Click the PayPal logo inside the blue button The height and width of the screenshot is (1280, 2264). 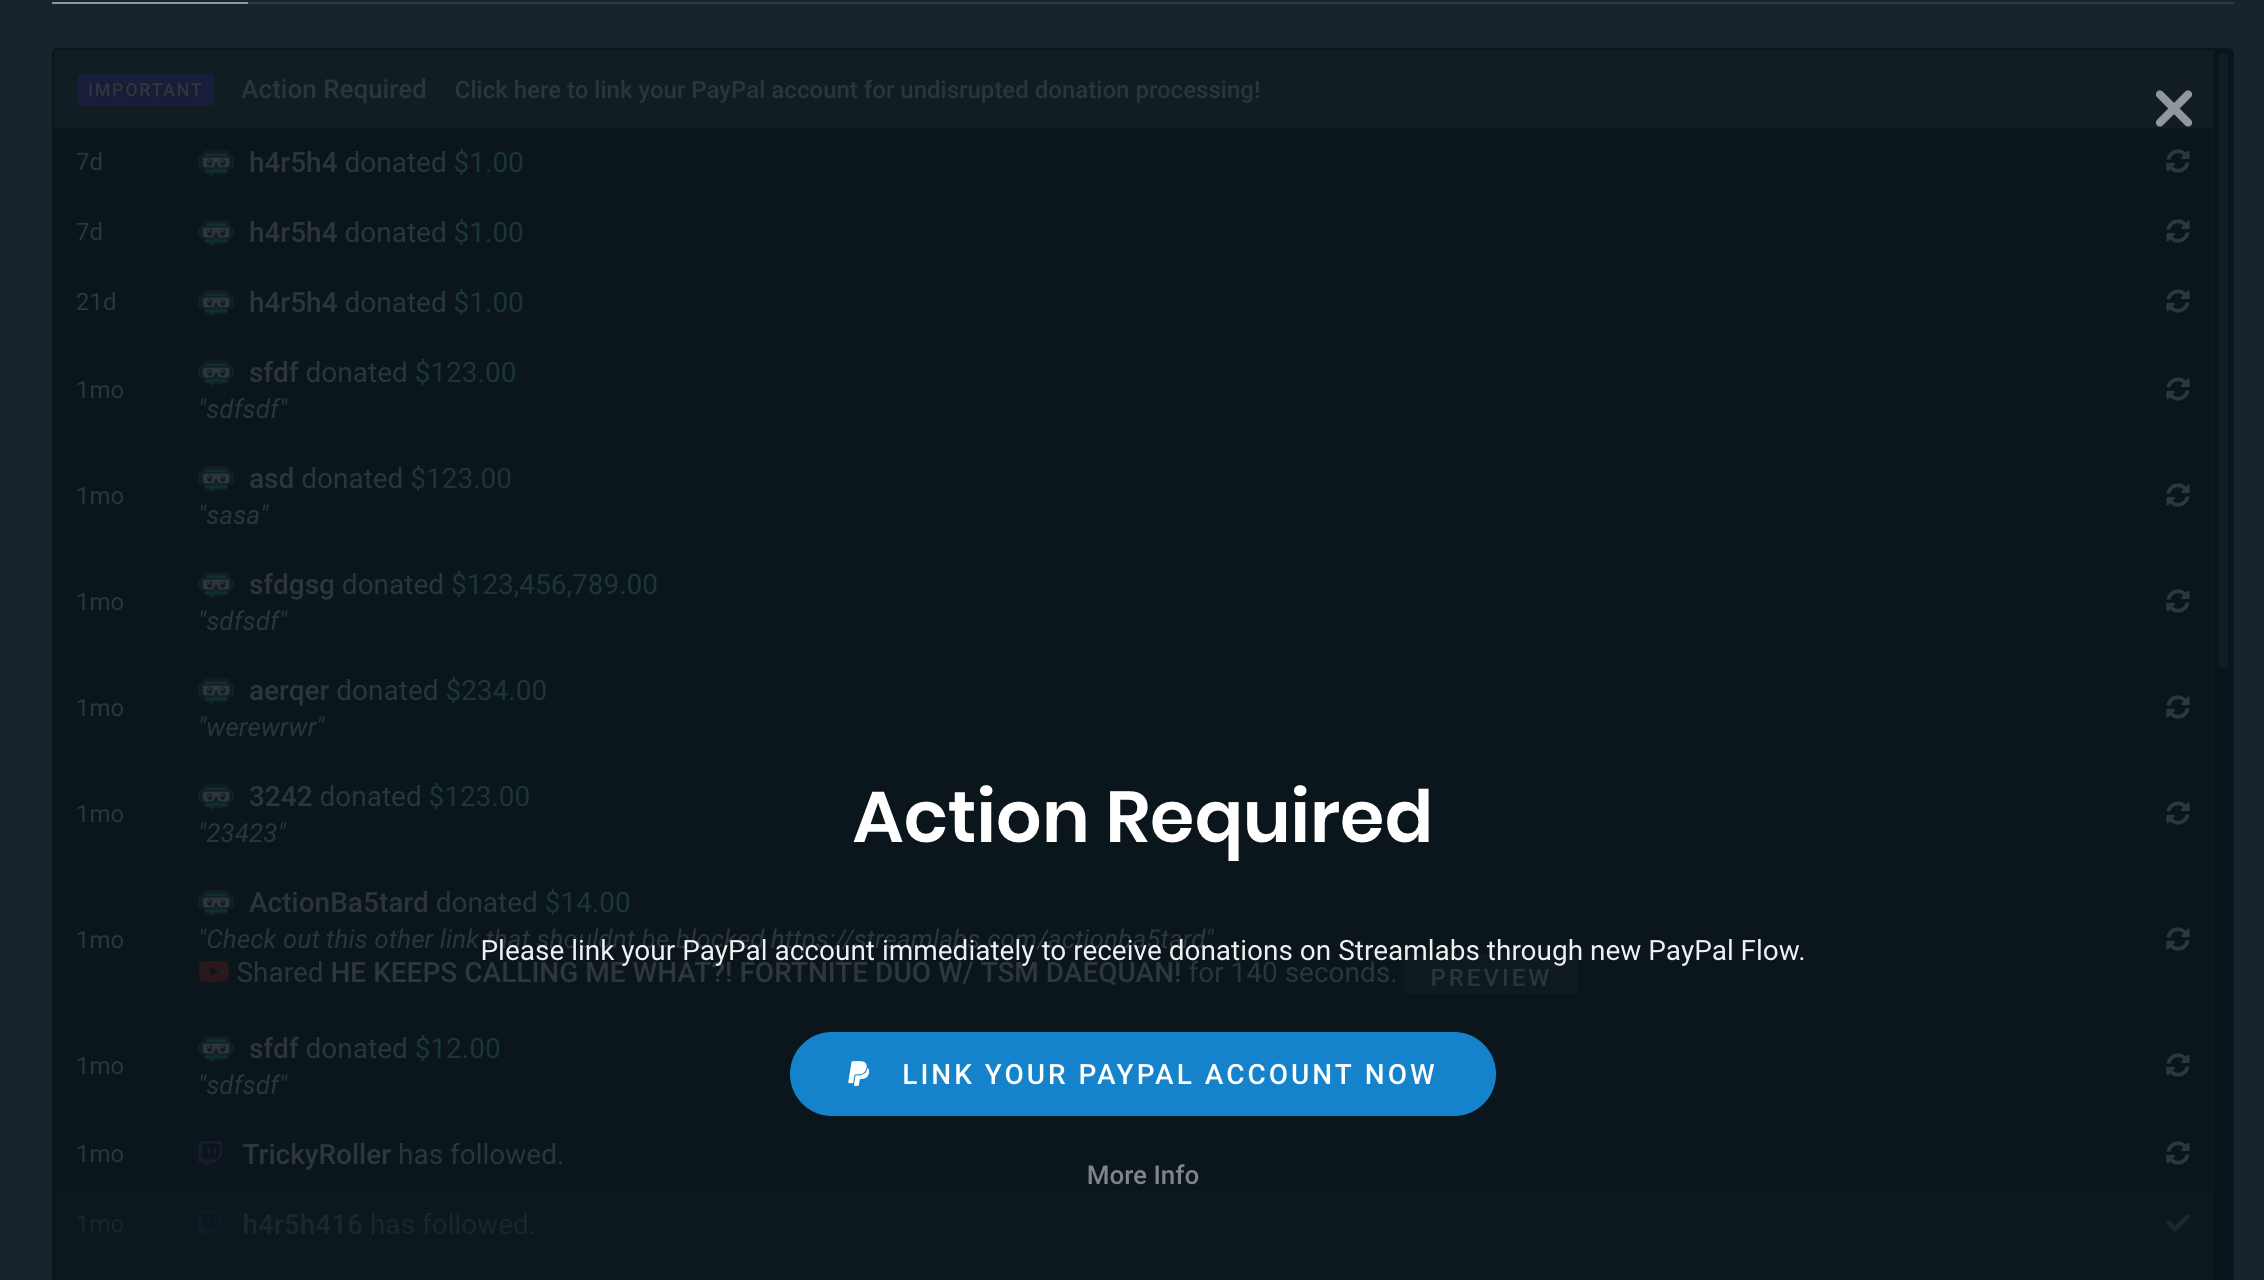click(858, 1074)
